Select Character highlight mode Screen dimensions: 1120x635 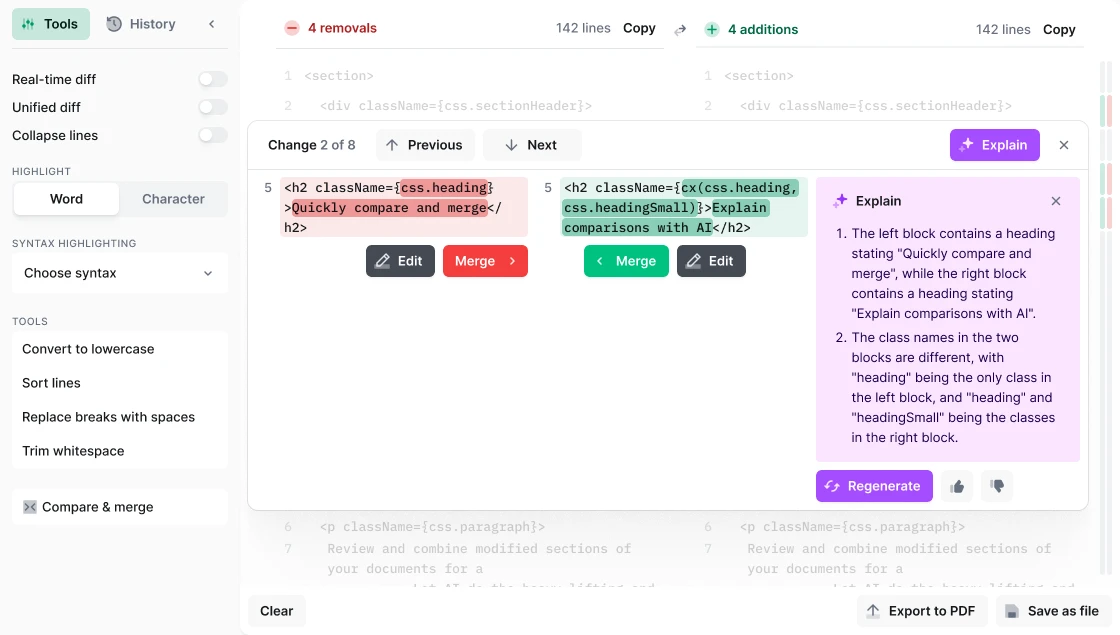pos(173,199)
